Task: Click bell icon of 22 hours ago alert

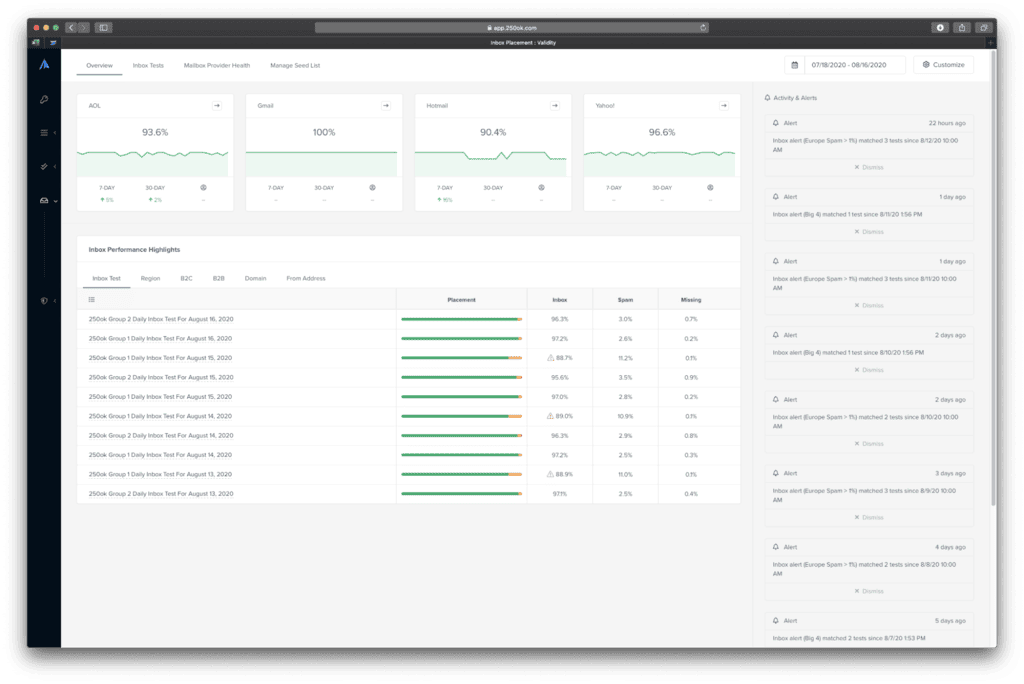Action: coord(776,123)
